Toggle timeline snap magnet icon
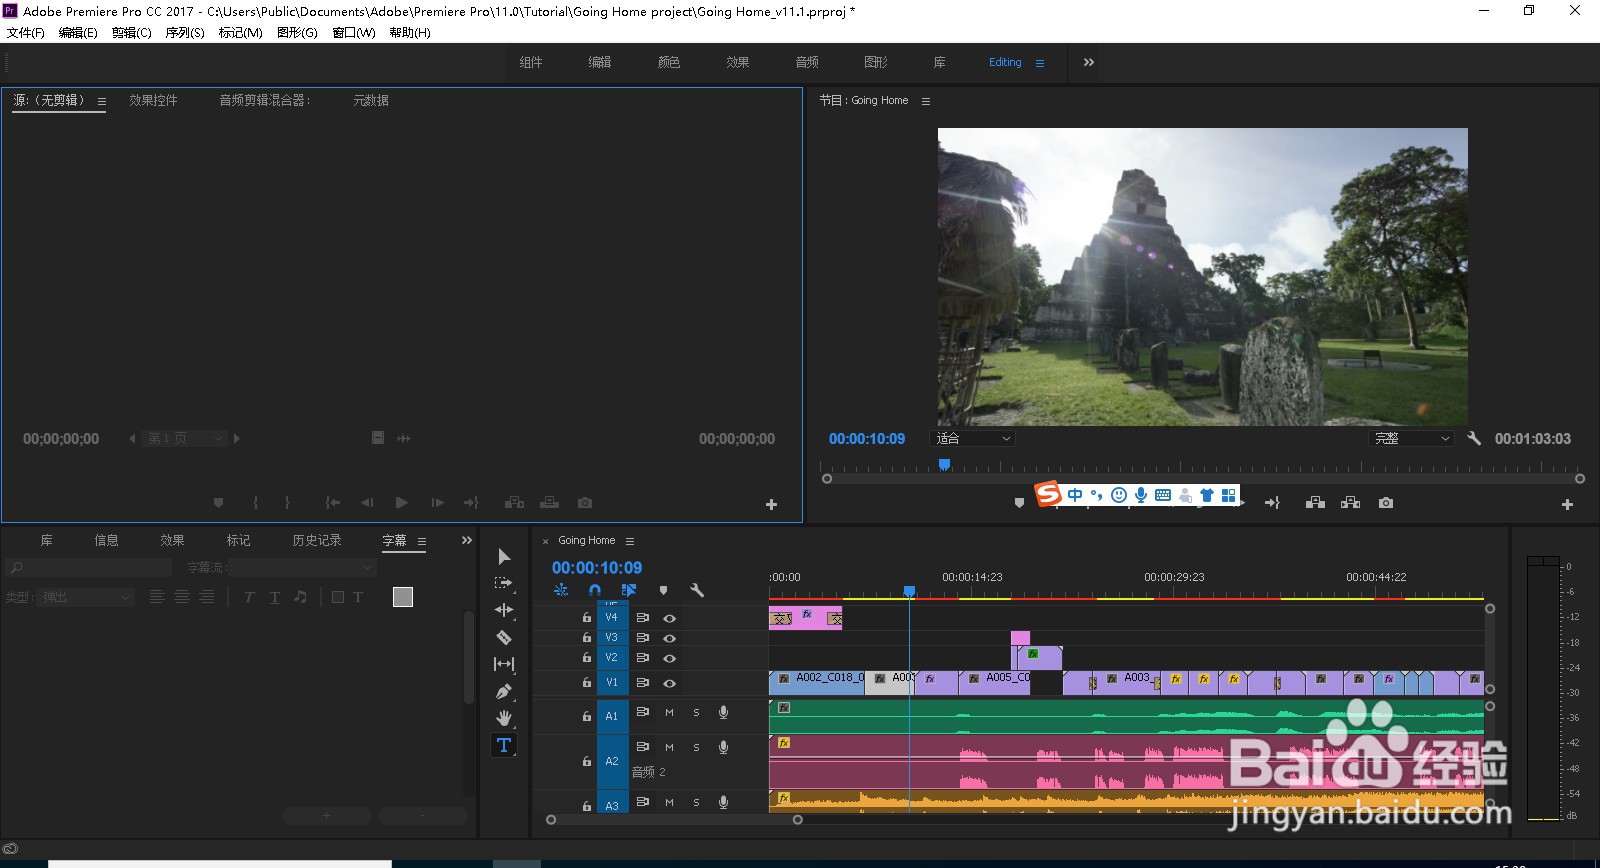The height and width of the screenshot is (868, 1600). click(x=595, y=590)
